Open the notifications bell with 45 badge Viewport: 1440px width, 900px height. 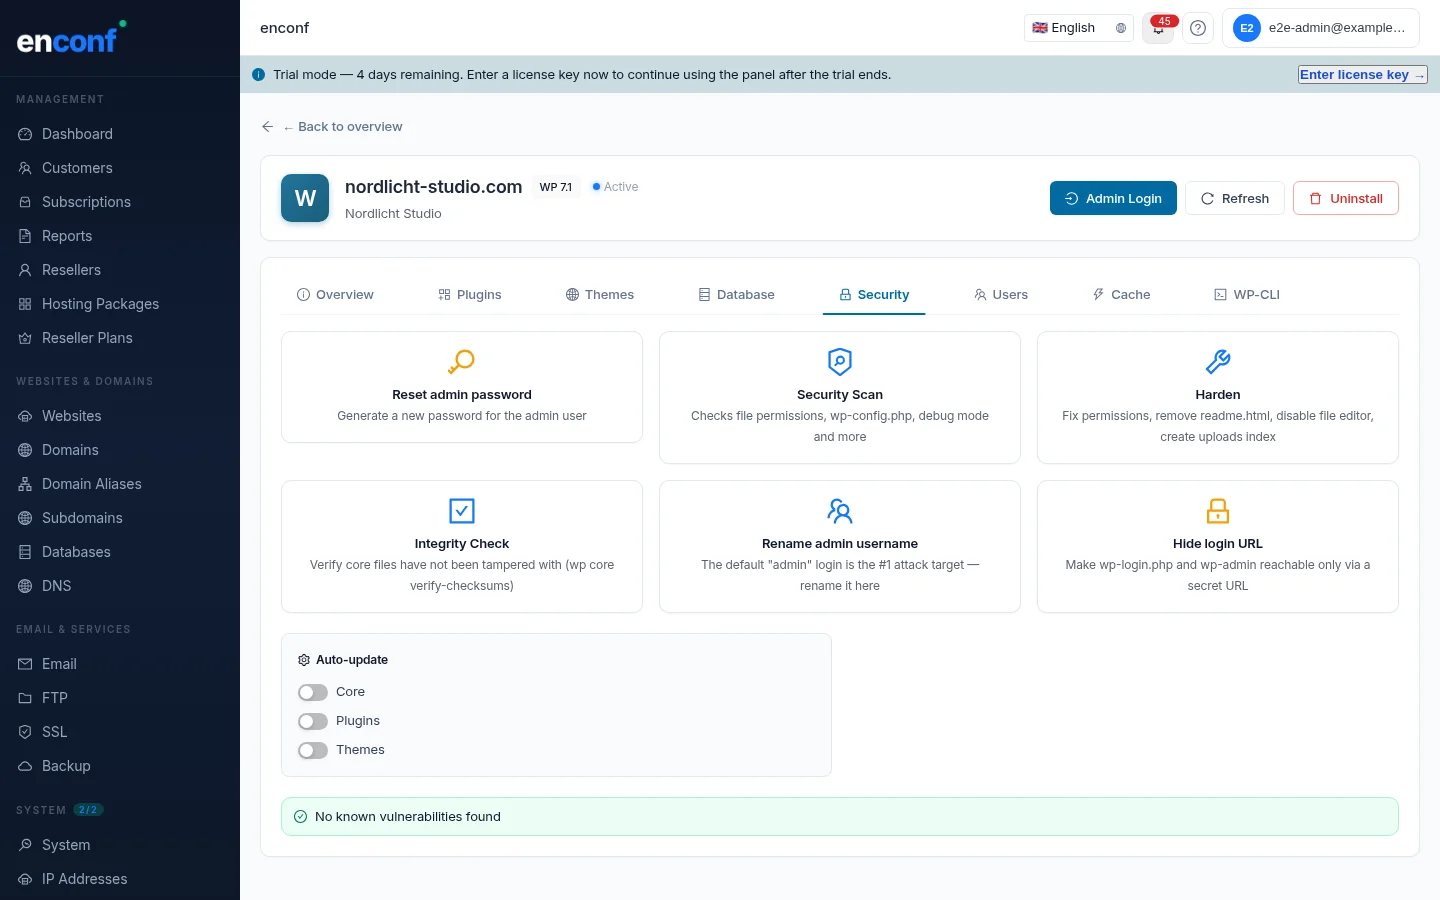coord(1158,28)
